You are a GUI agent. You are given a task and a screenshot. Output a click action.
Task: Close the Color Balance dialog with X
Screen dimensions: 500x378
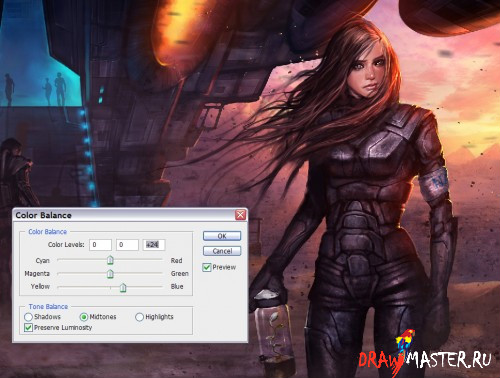[240, 215]
